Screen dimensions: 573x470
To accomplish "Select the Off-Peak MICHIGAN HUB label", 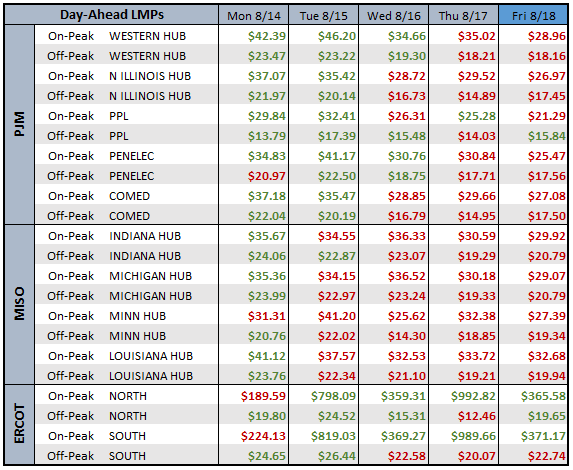I will 119,296.
